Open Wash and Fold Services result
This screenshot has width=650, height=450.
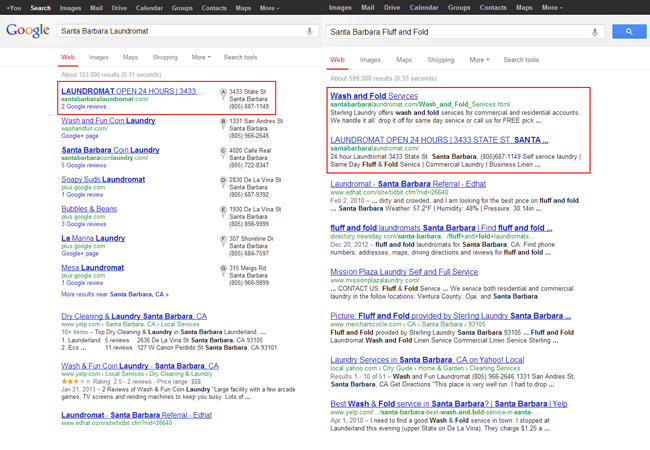point(374,96)
